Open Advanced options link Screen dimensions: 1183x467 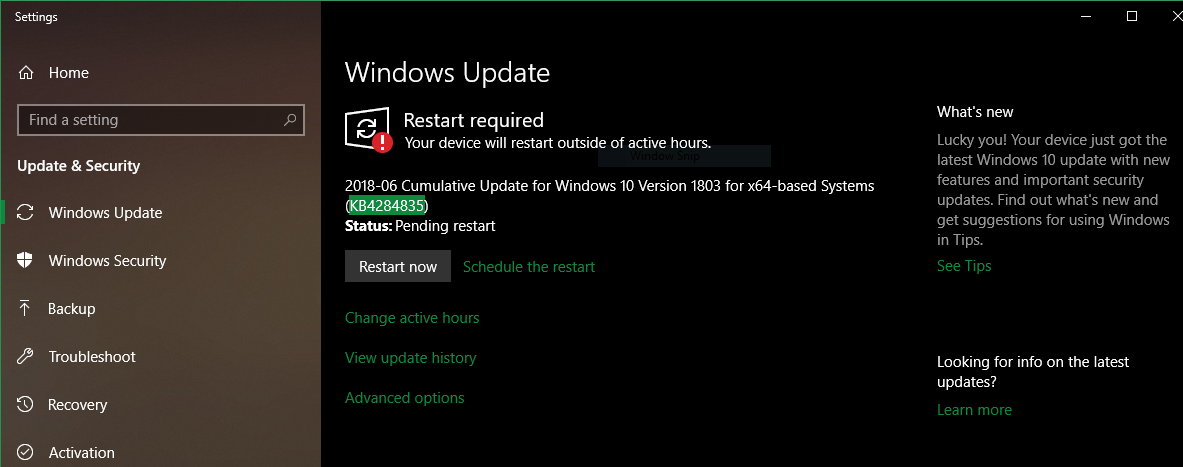click(404, 398)
